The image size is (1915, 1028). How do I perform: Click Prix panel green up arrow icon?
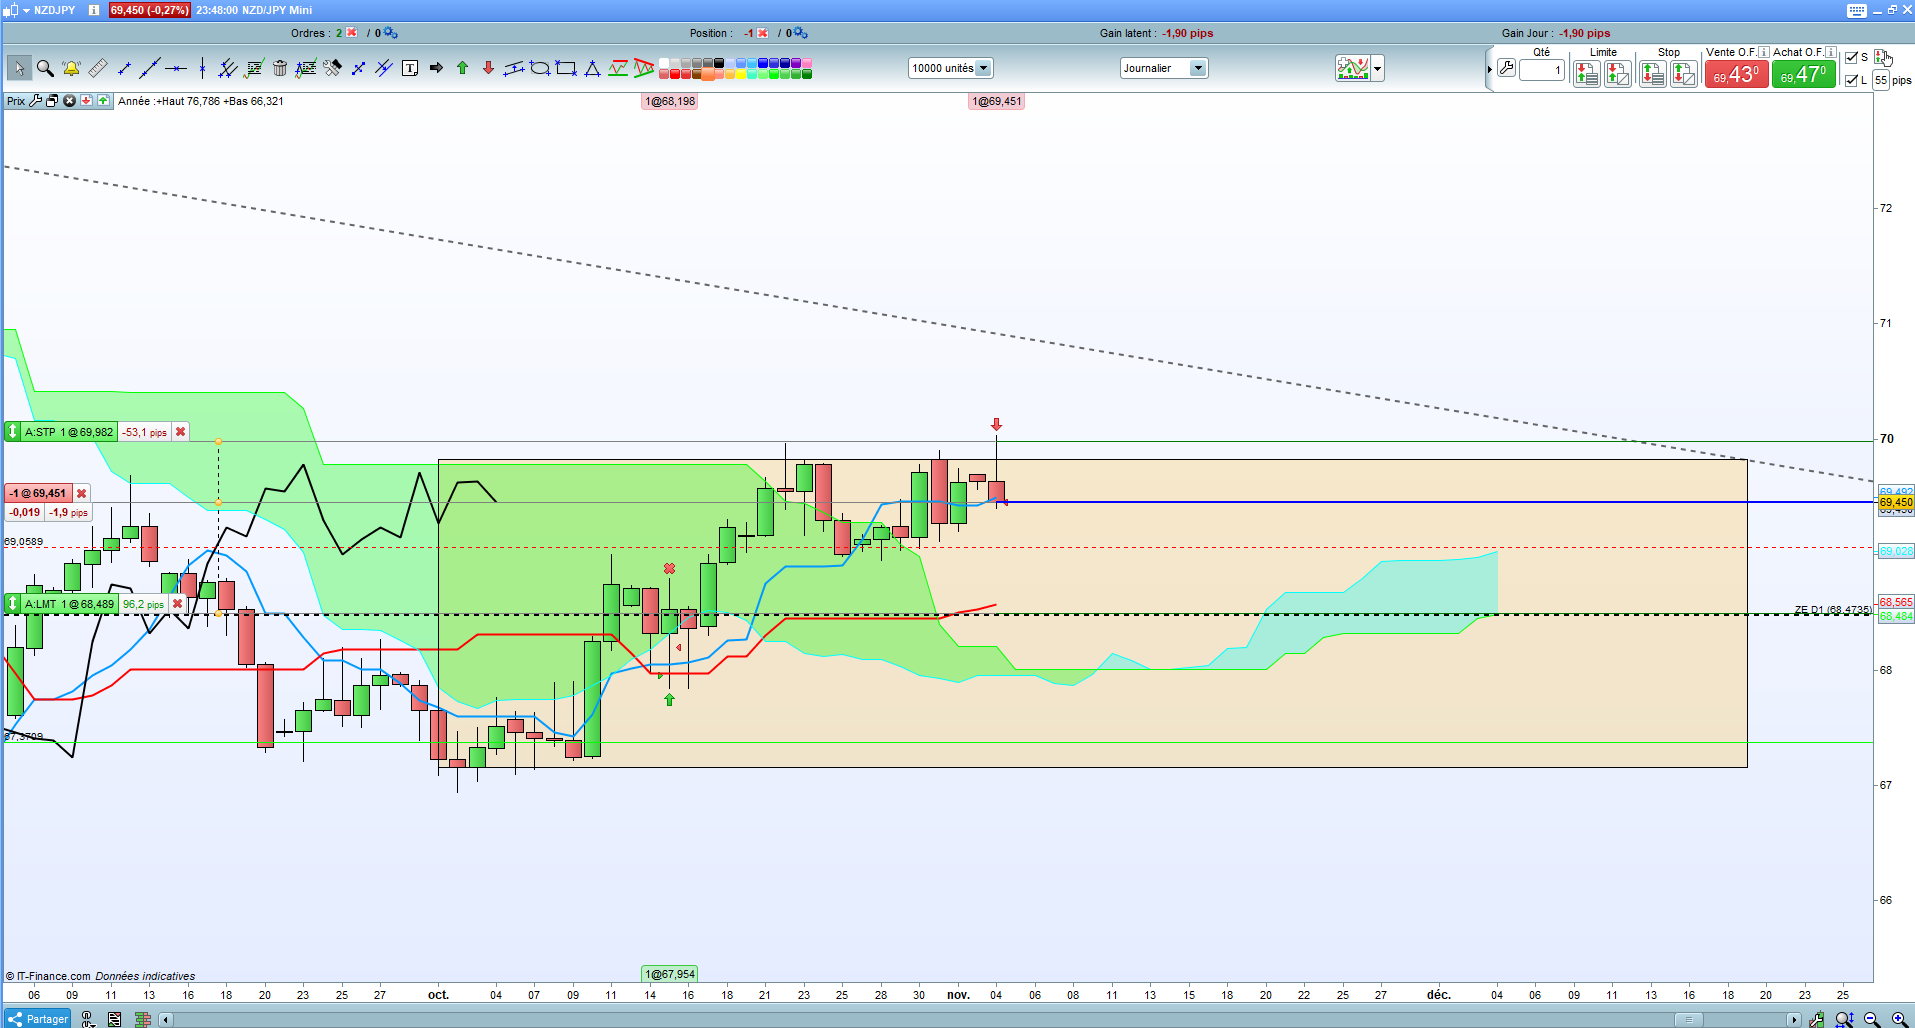103,101
